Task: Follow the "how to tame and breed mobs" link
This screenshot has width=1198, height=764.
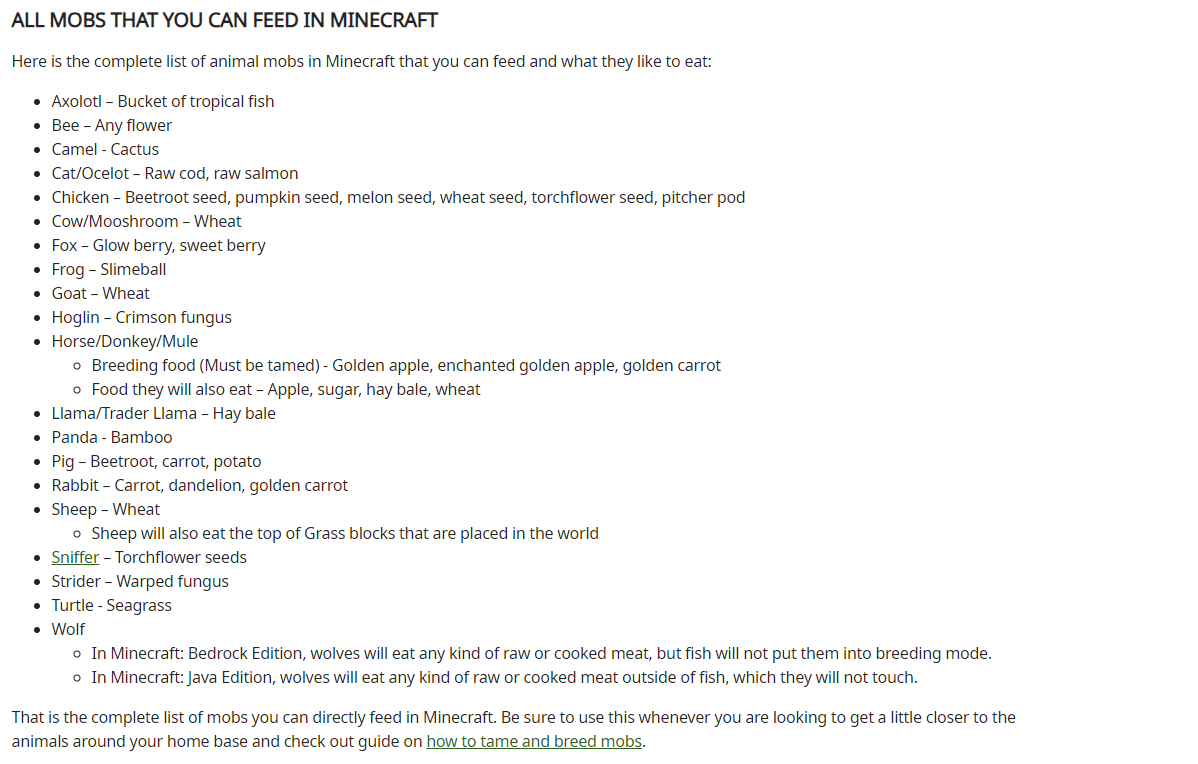Action: pyautogui.click(x=533, y=742)
